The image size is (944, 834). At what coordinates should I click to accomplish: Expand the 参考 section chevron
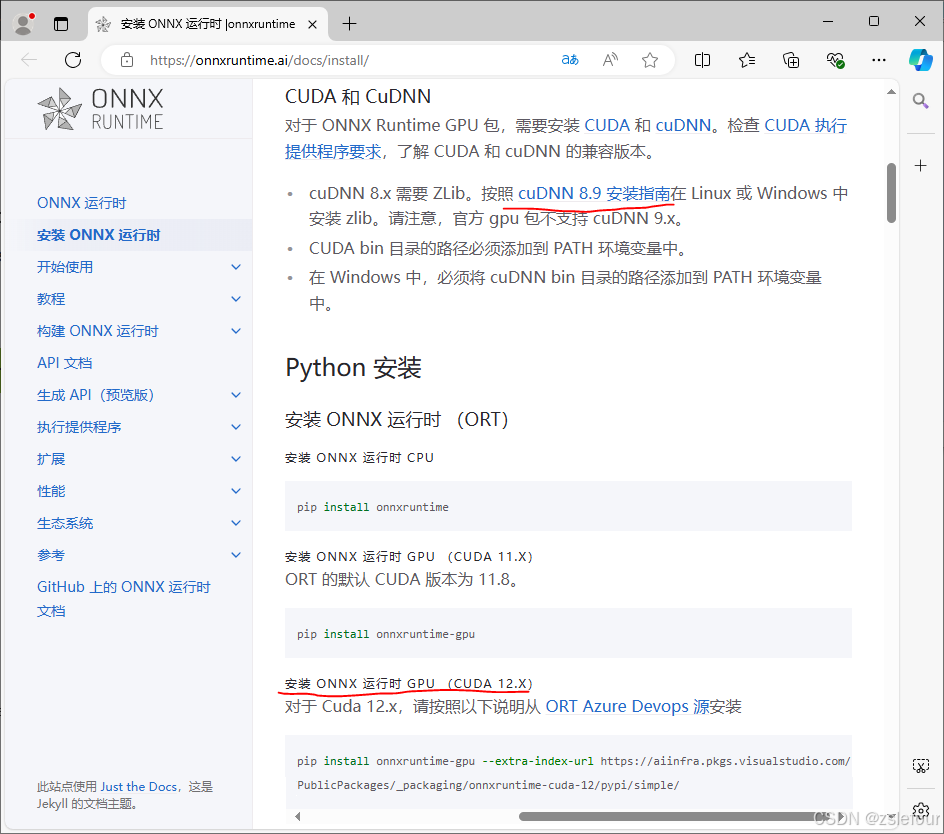pos(236,555)
